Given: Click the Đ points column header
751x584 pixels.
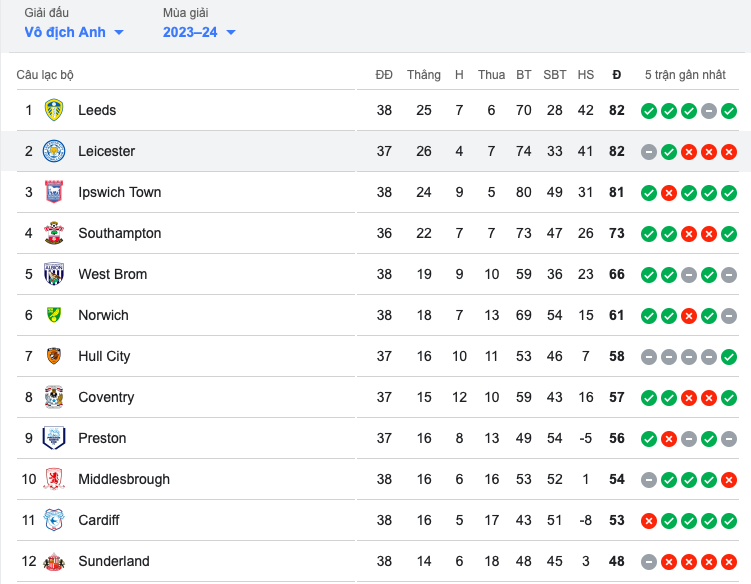Looking at the screenshot, I should [616, 75].
